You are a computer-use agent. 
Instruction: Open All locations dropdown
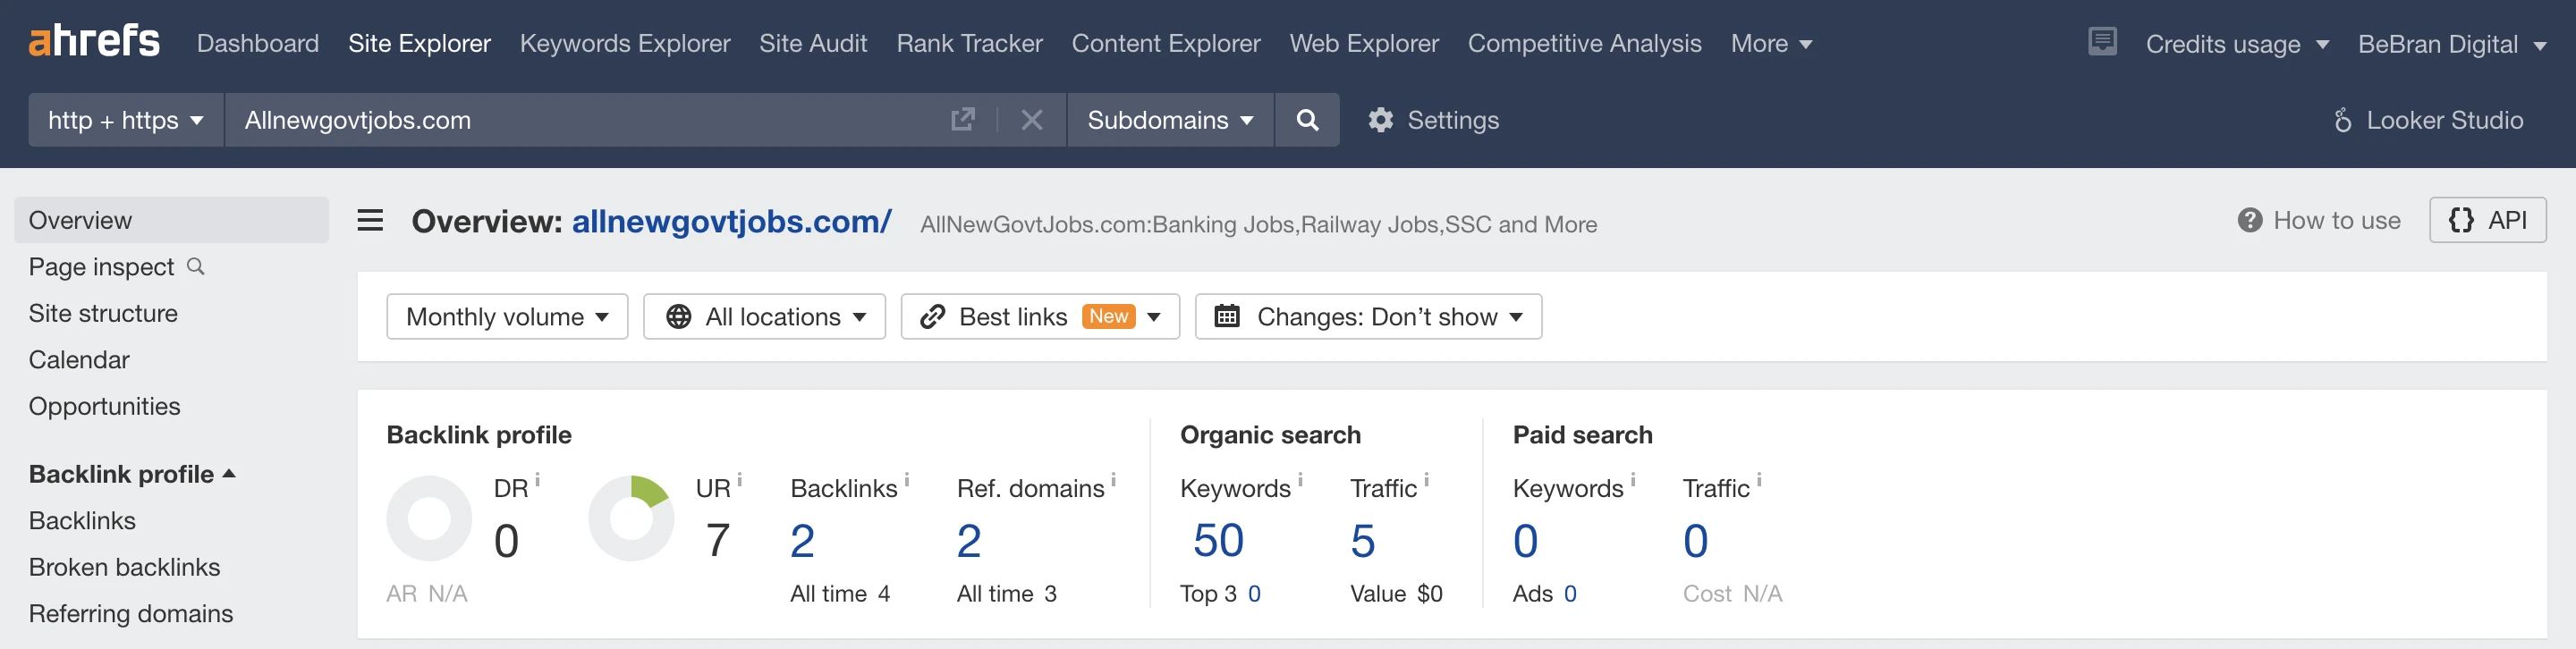(x=764, y=316)
